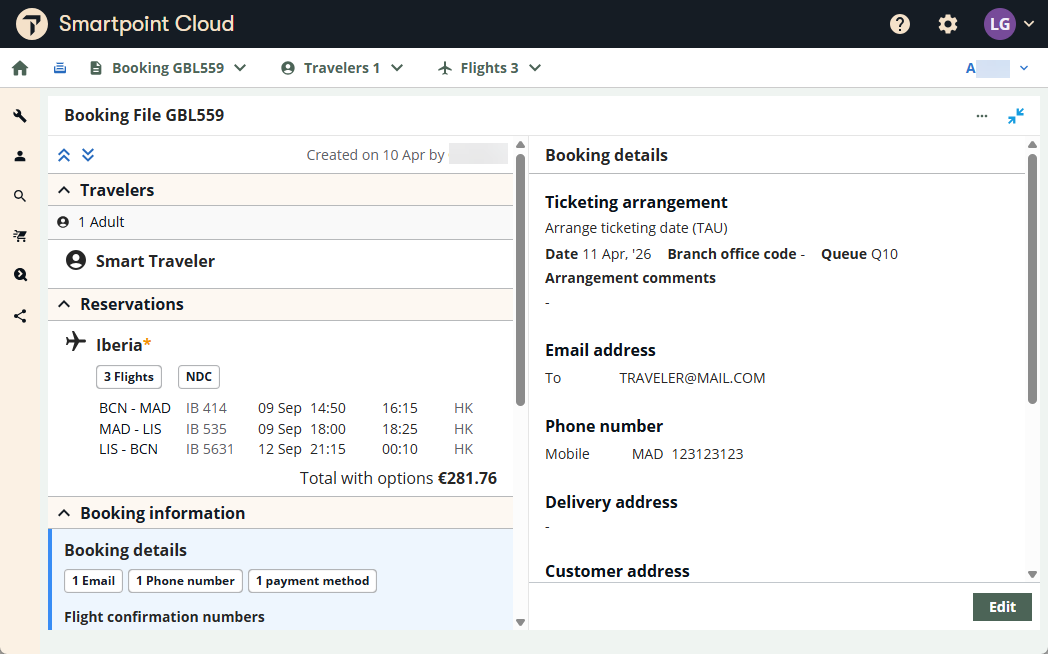Collapse all sections with double up chevron
1048x654 pixels.
pos(64,155)
